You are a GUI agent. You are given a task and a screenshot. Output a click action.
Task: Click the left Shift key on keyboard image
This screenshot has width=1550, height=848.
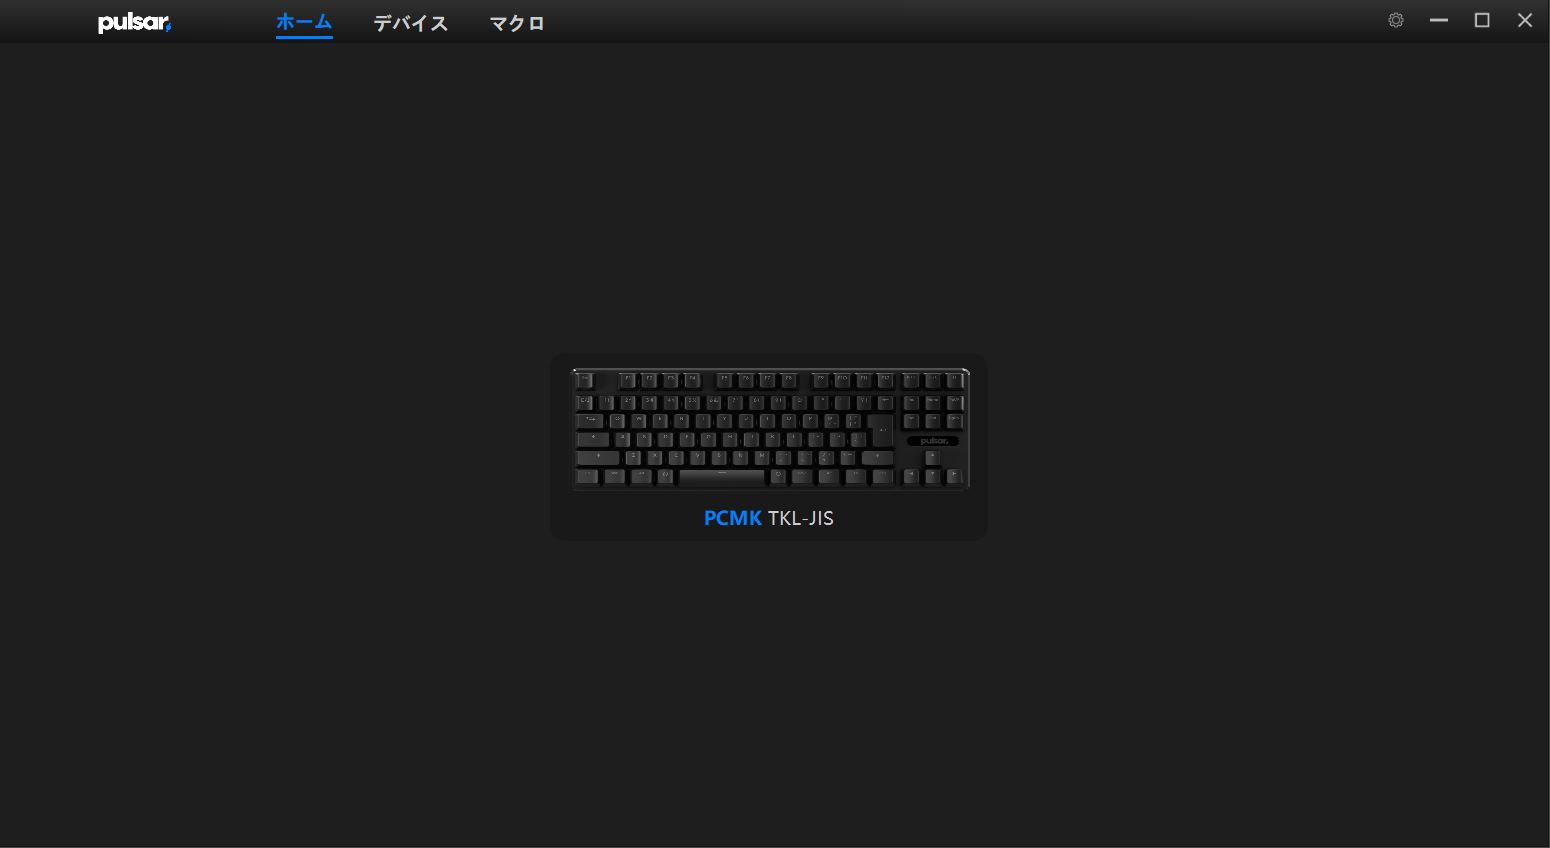(x=598, y=458)
